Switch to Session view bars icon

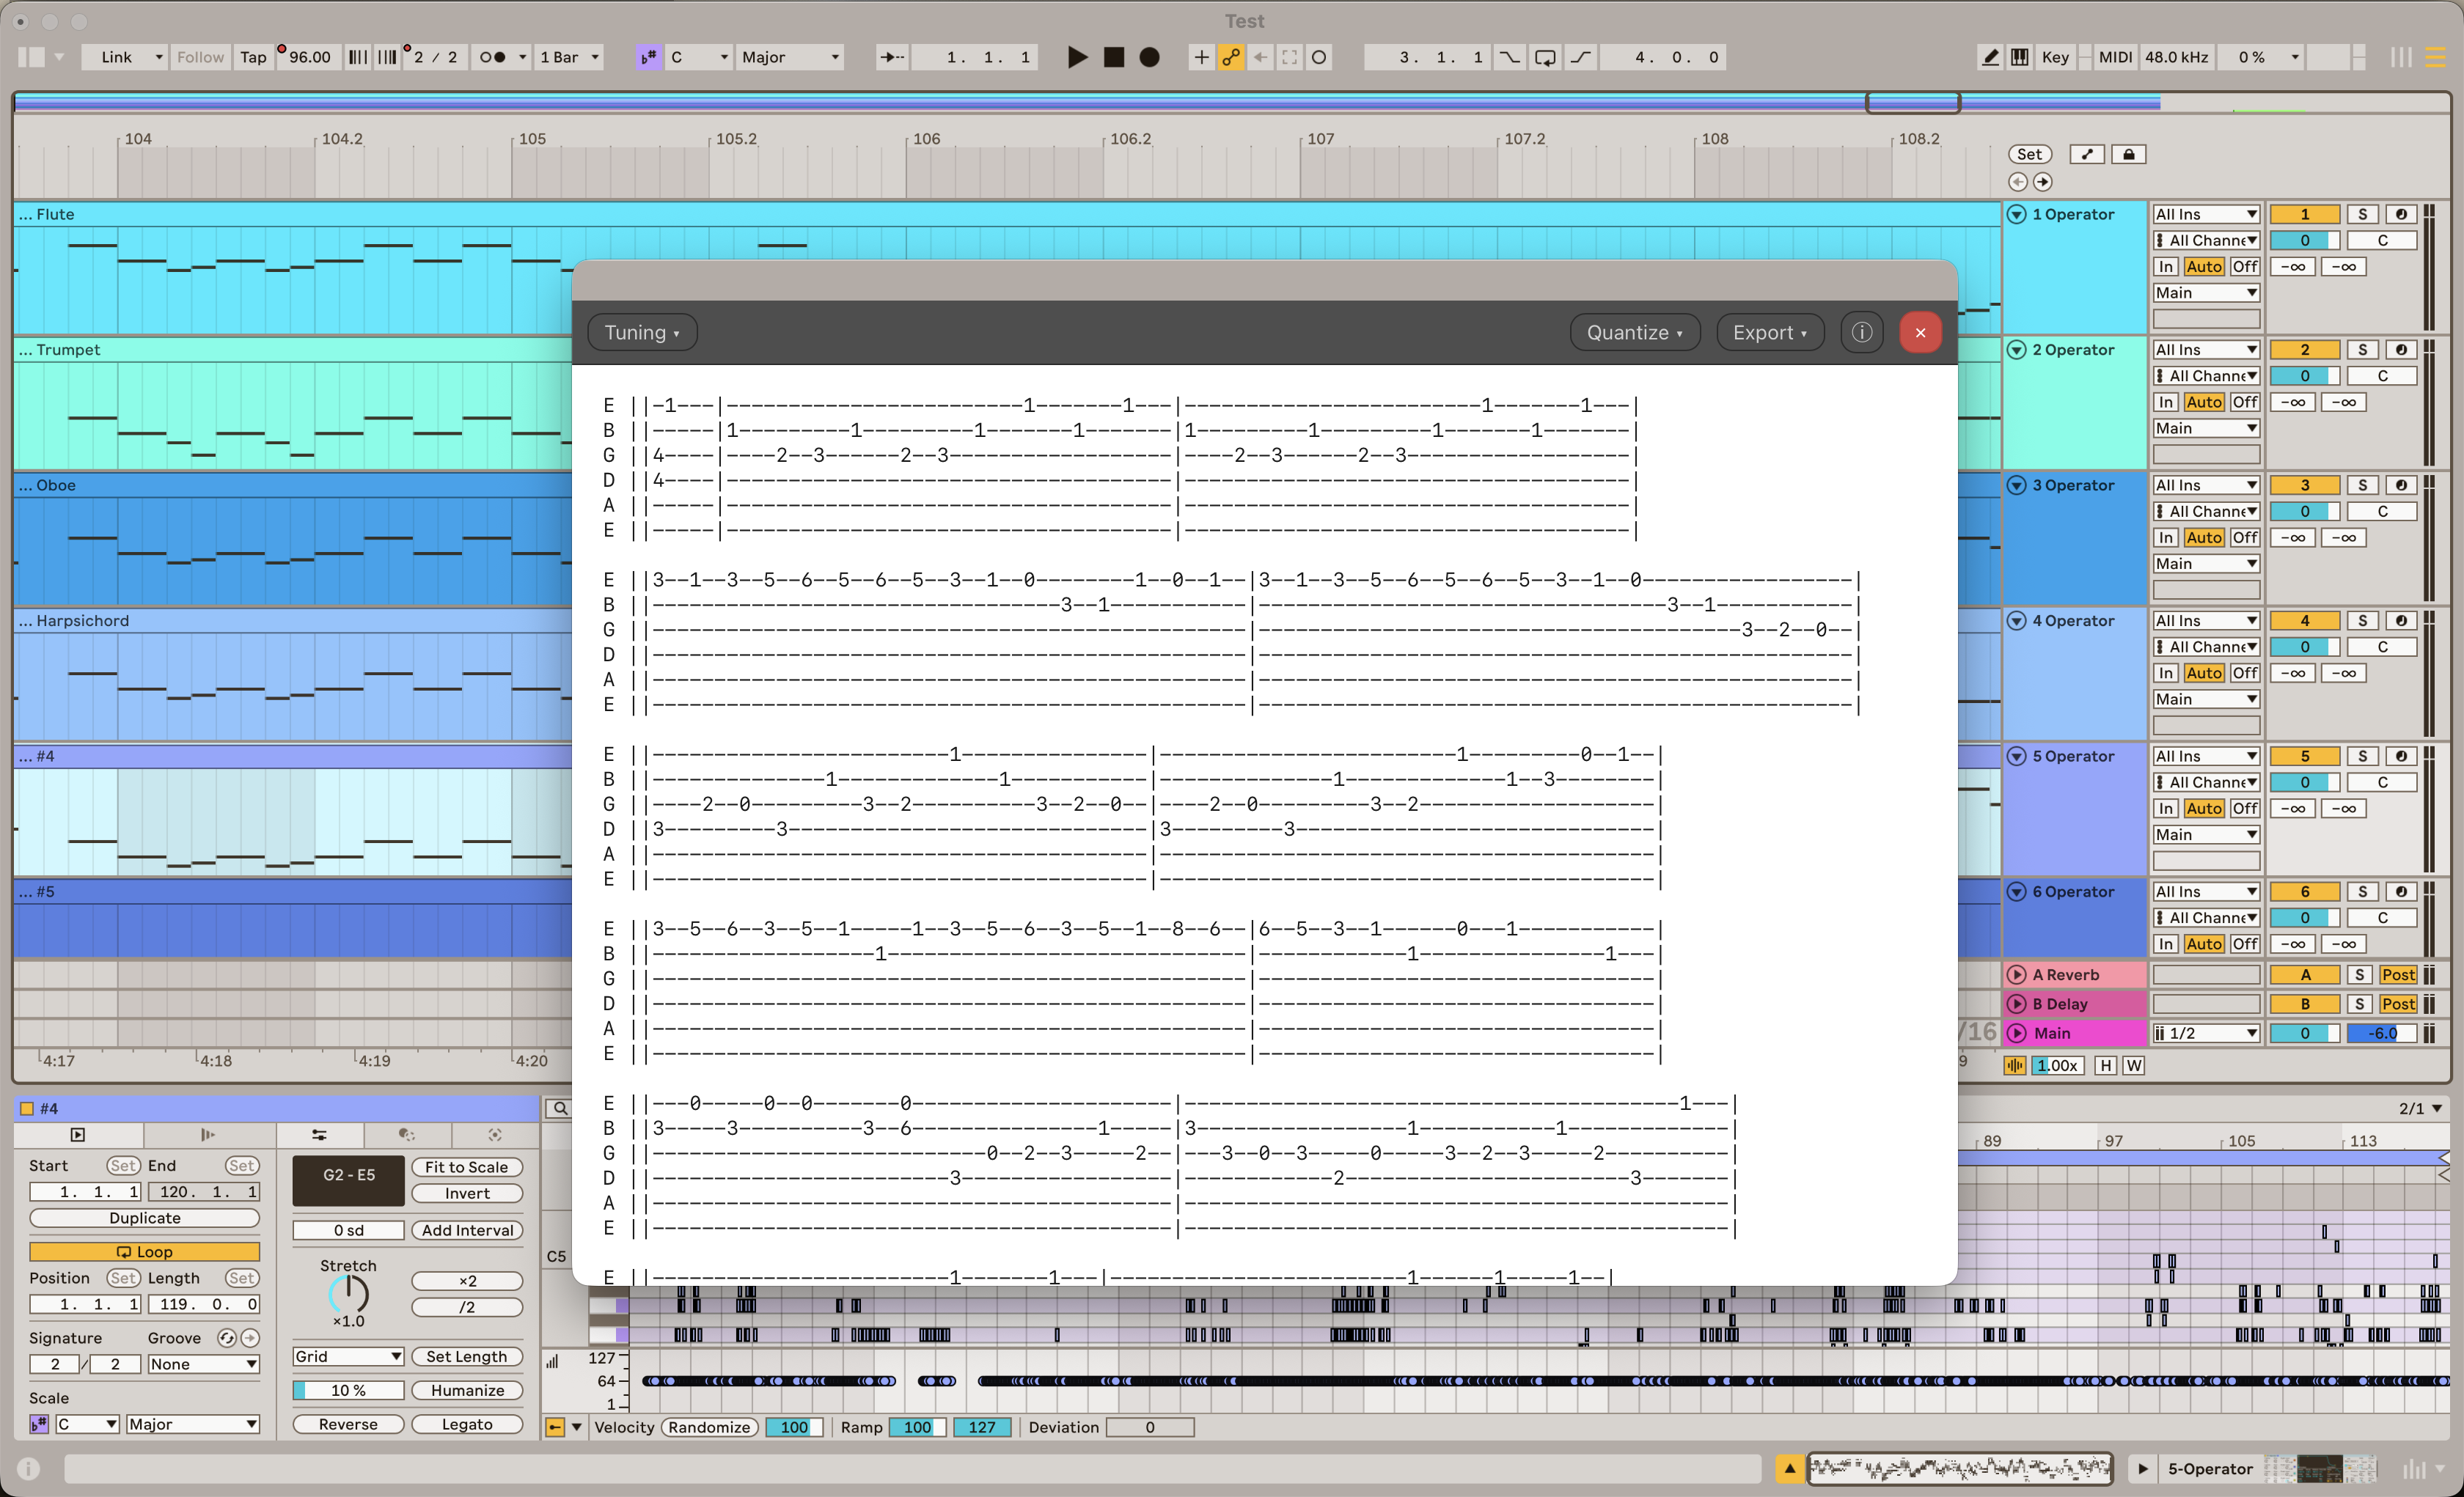click(x=2401, y=58)
